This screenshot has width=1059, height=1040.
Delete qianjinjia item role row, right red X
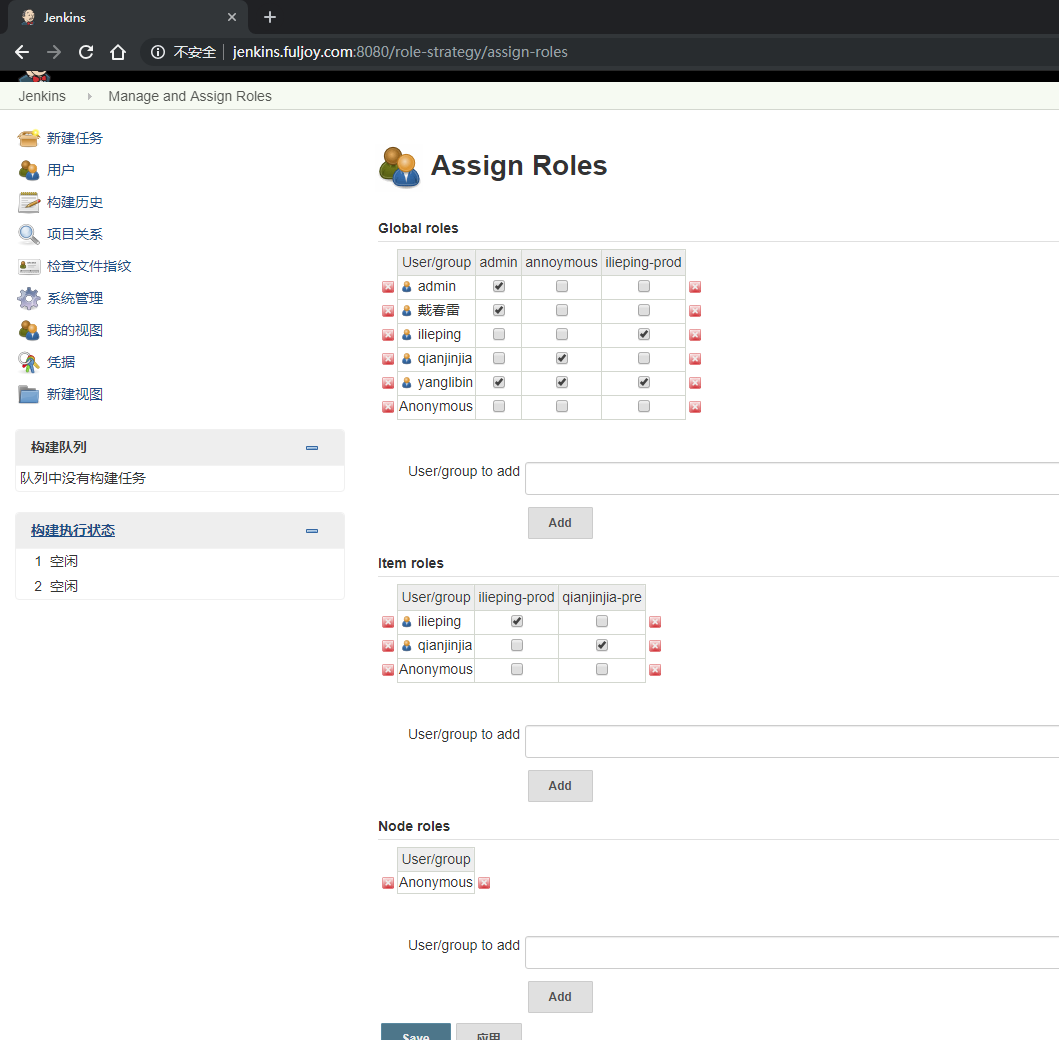click(x=655, y=646)
